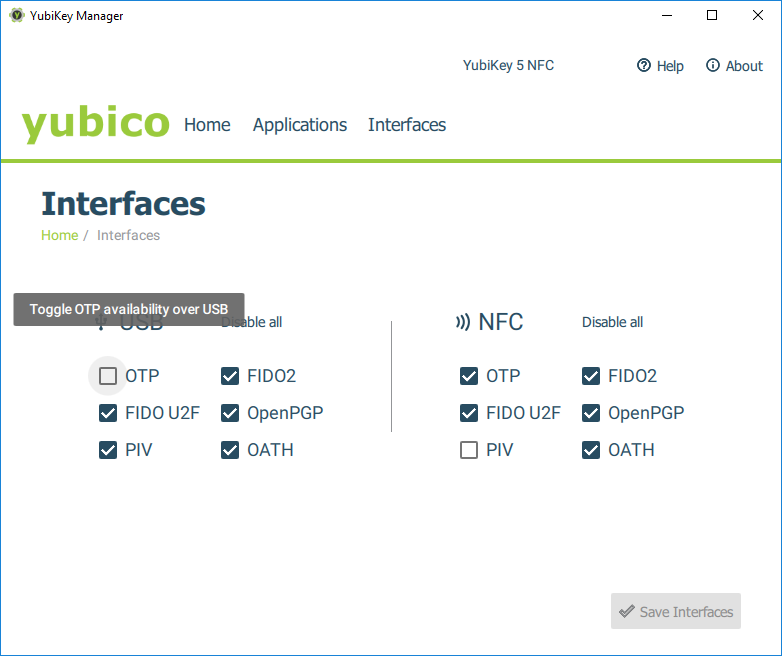Click the NFC section heading

pyautogui.click(x=501, y=322)
